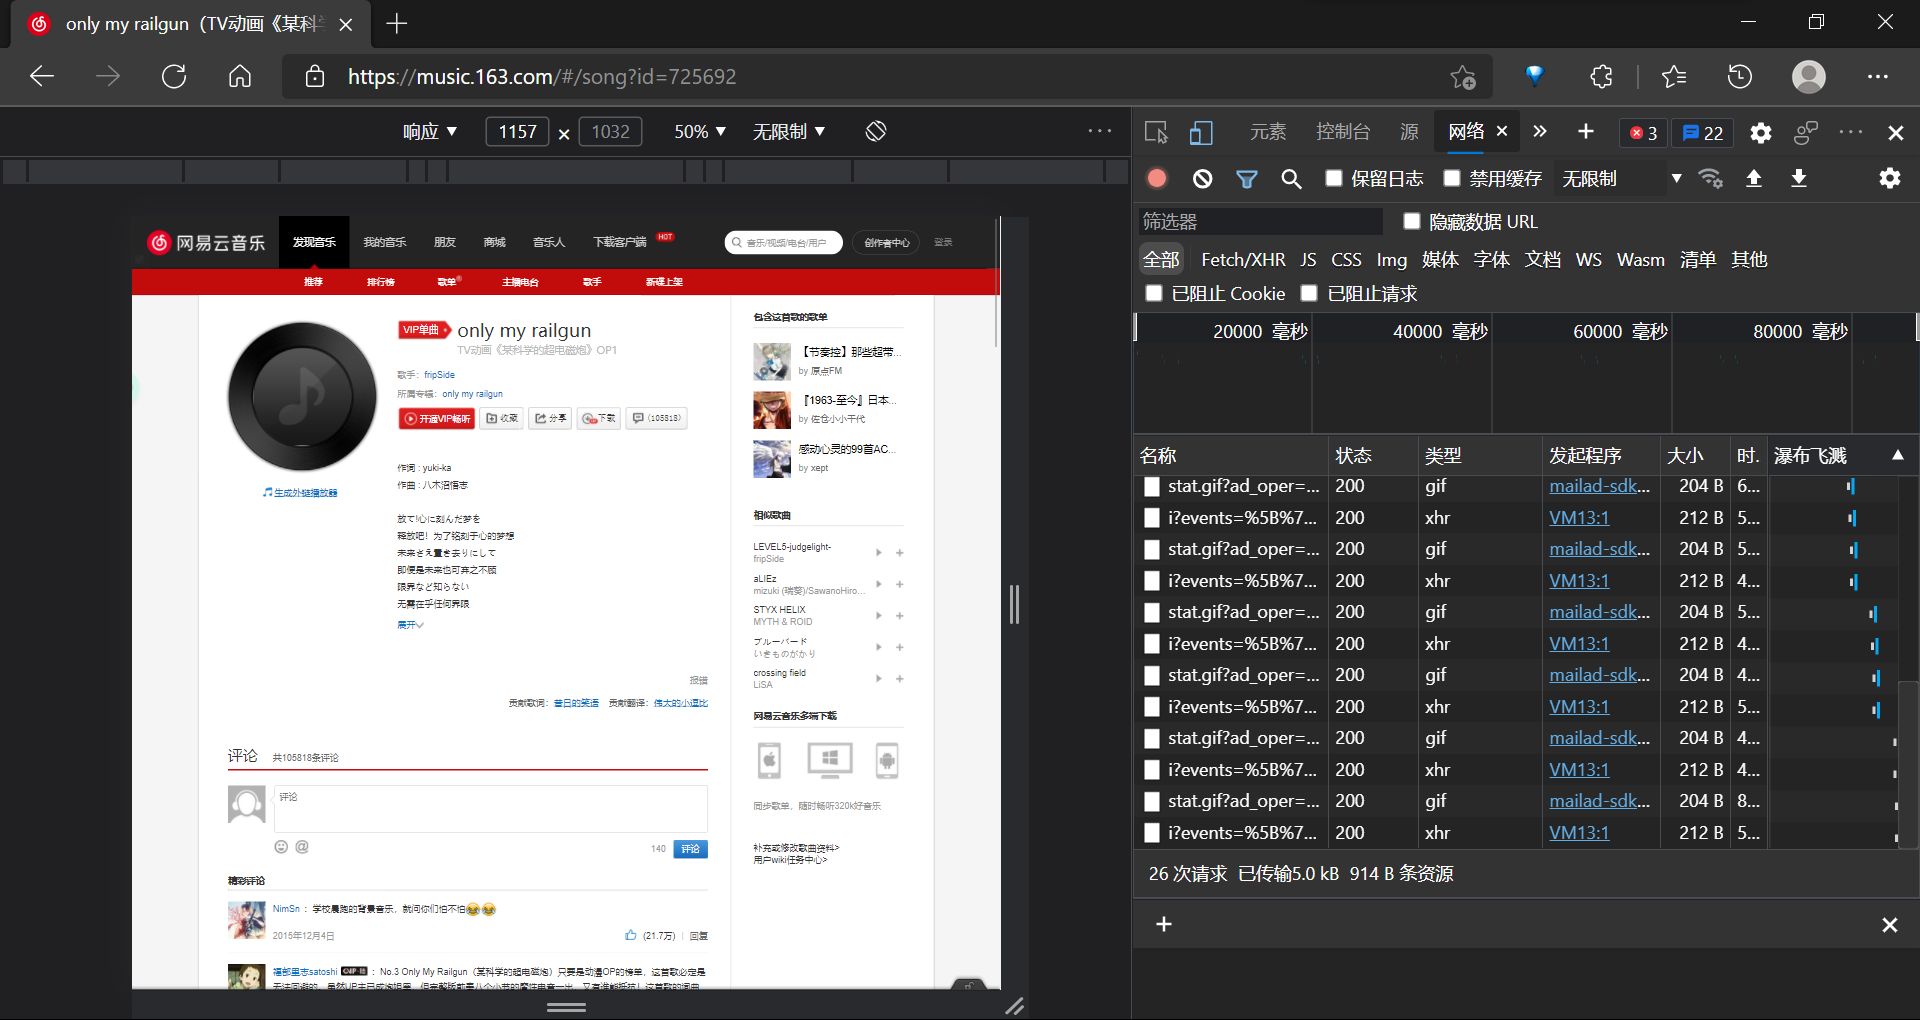Viewport: 1920px width, 1020px height.
Task: Expand lyrics with 展开 link
Action: [410, 625]
